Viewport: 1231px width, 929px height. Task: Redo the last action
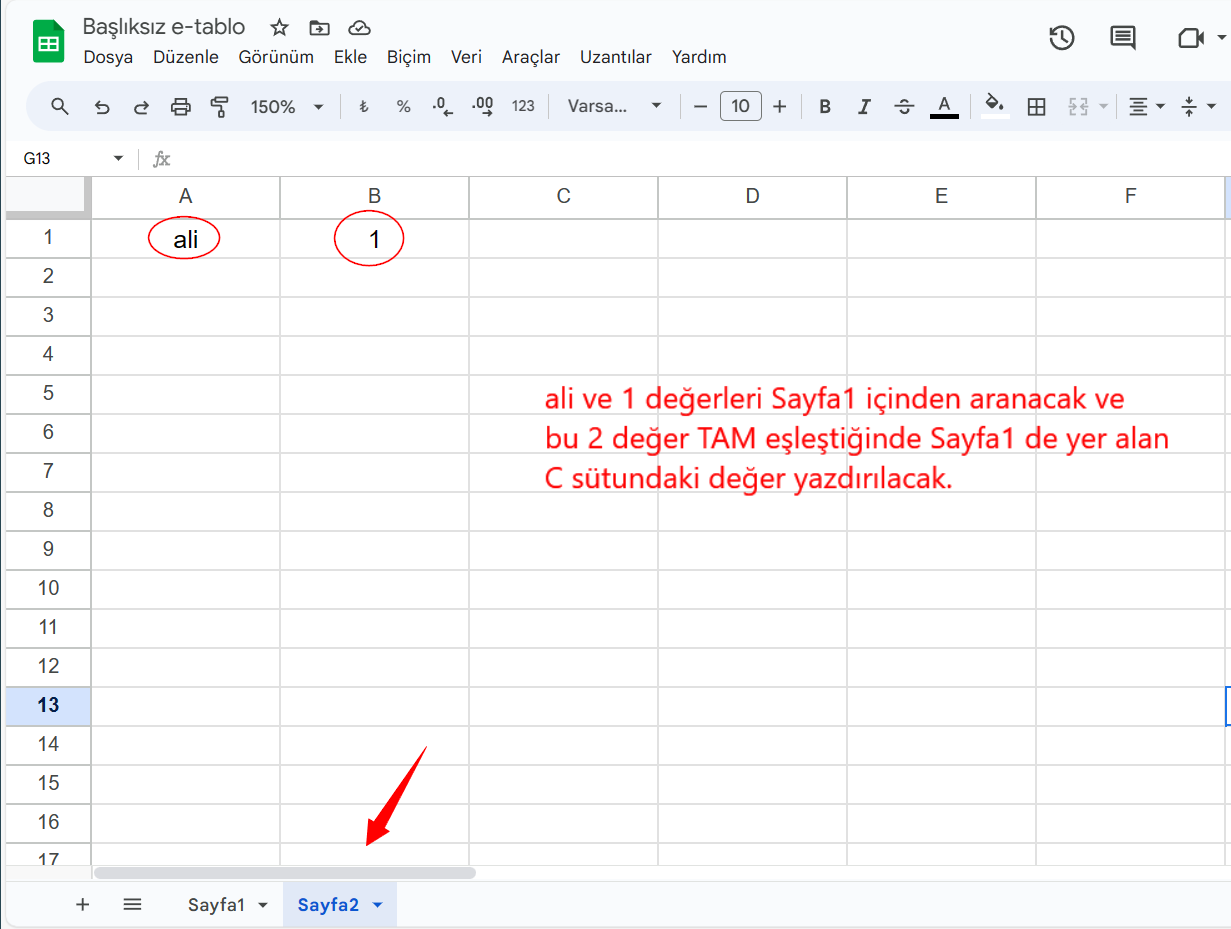[141, 106]
